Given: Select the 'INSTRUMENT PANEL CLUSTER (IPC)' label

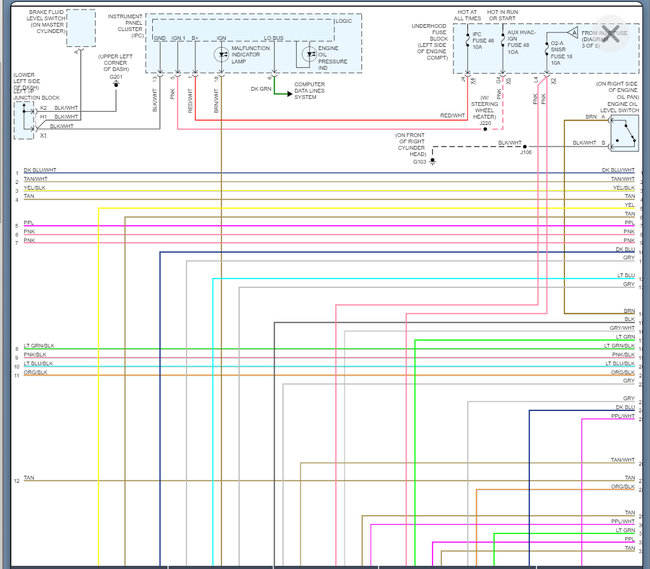Looking at the screenshot, I should pyautogui.click(x=125, y=26).
